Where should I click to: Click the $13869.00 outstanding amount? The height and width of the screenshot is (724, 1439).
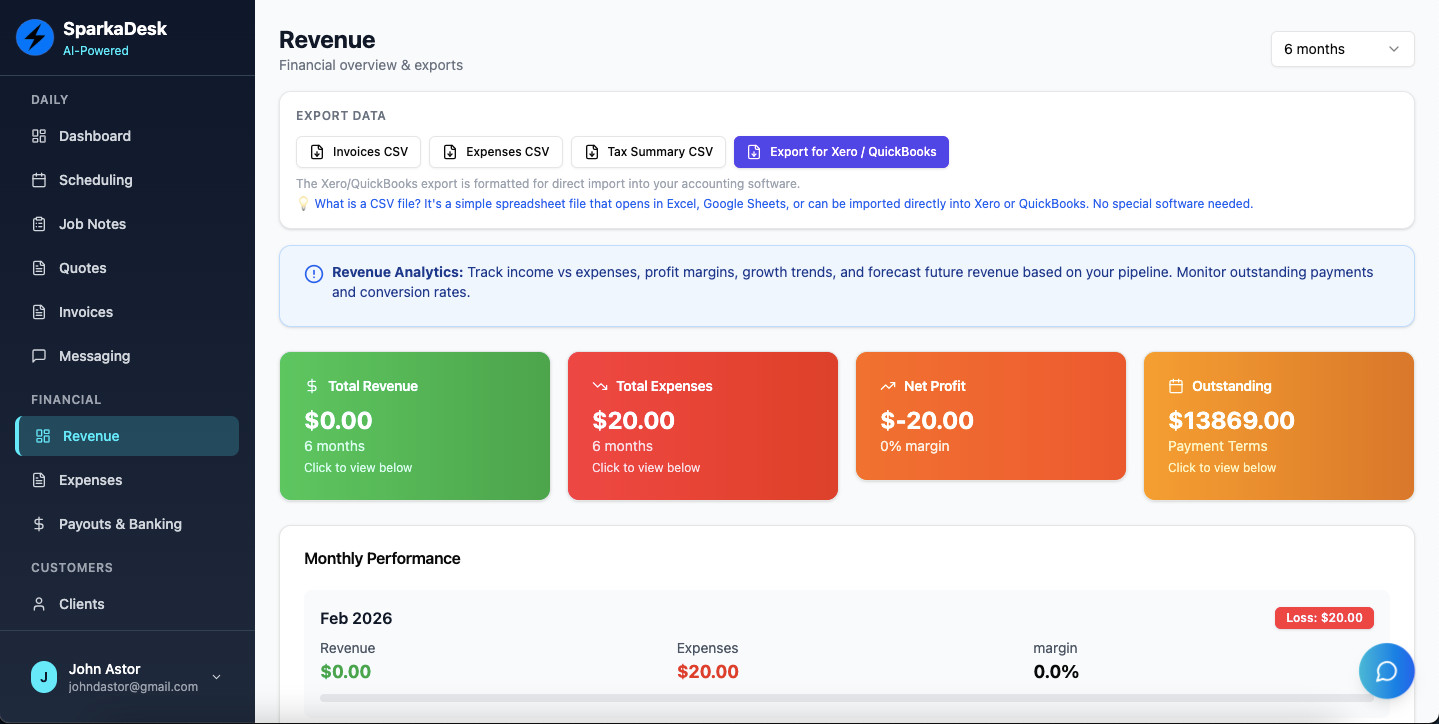pos(1231,420)
